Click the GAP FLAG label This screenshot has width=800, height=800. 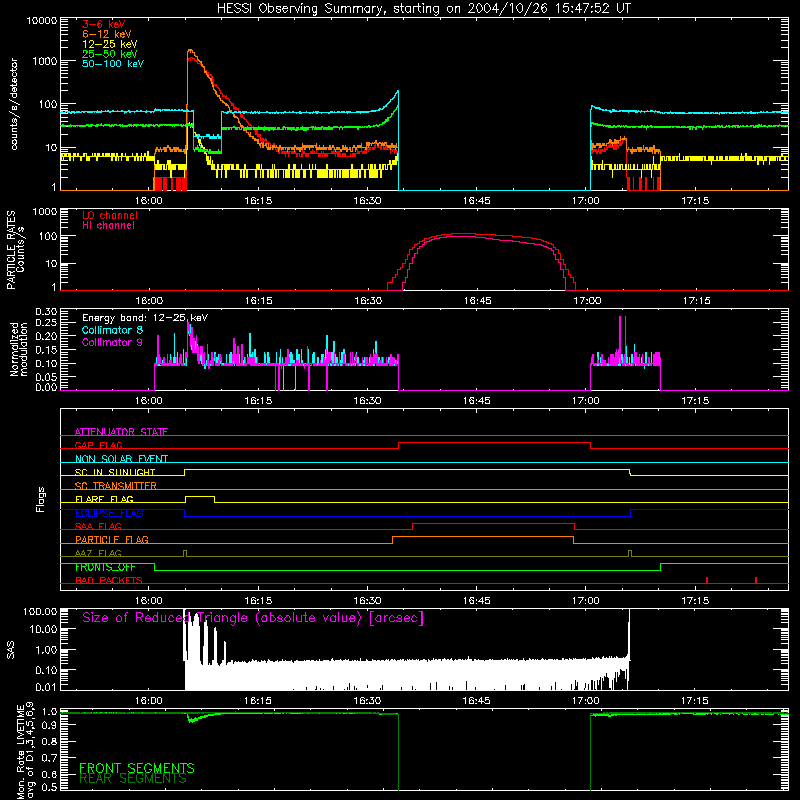98,445
